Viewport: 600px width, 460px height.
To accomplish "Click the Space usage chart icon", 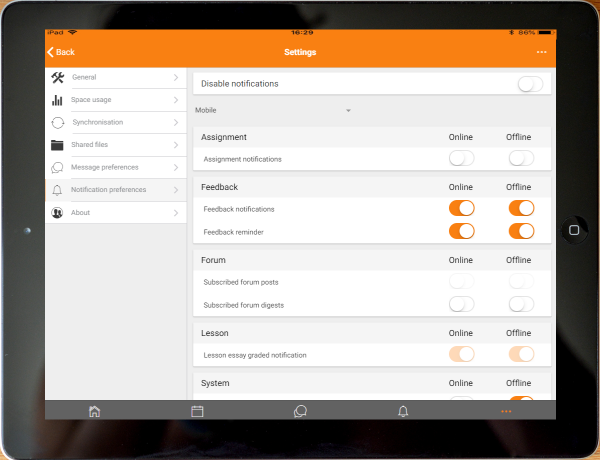I will click(x=58, y=100).
